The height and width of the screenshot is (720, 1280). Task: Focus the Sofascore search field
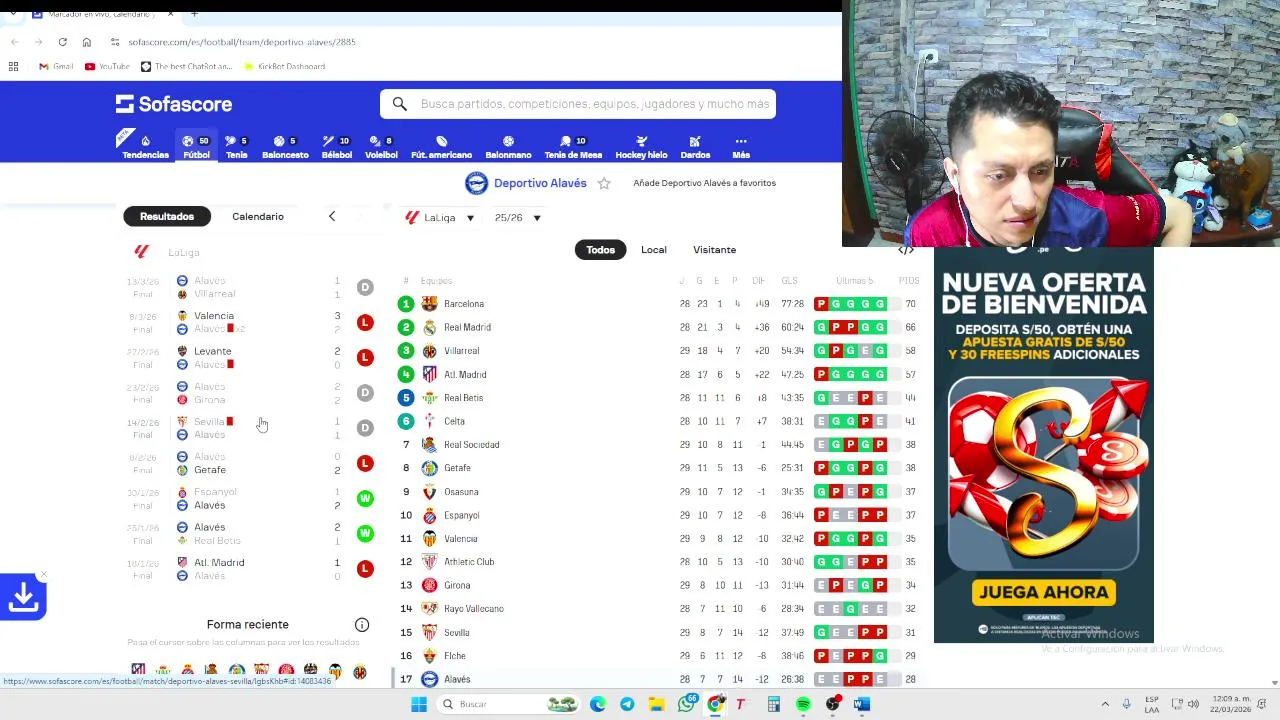pyautogui.click(x=578, y=104)
